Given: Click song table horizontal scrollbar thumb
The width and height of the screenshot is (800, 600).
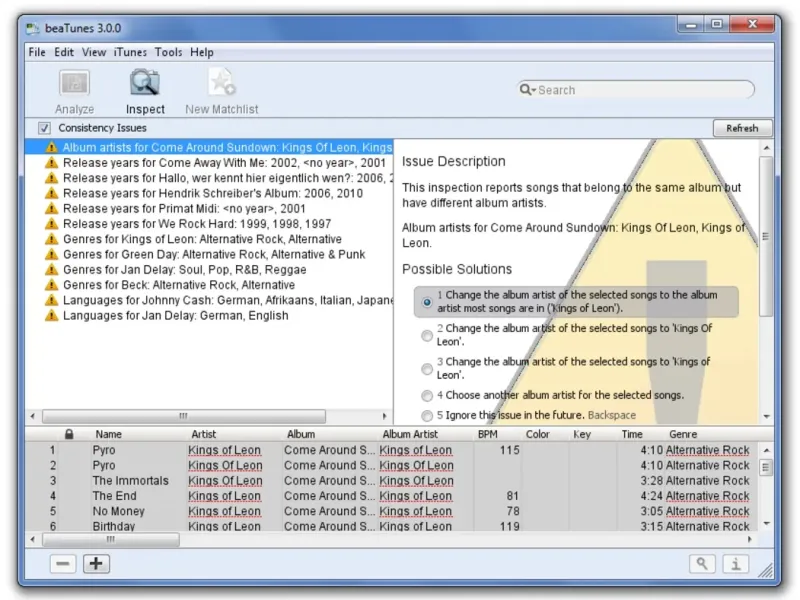Looking at the screenshot, I should coord(111,539).
